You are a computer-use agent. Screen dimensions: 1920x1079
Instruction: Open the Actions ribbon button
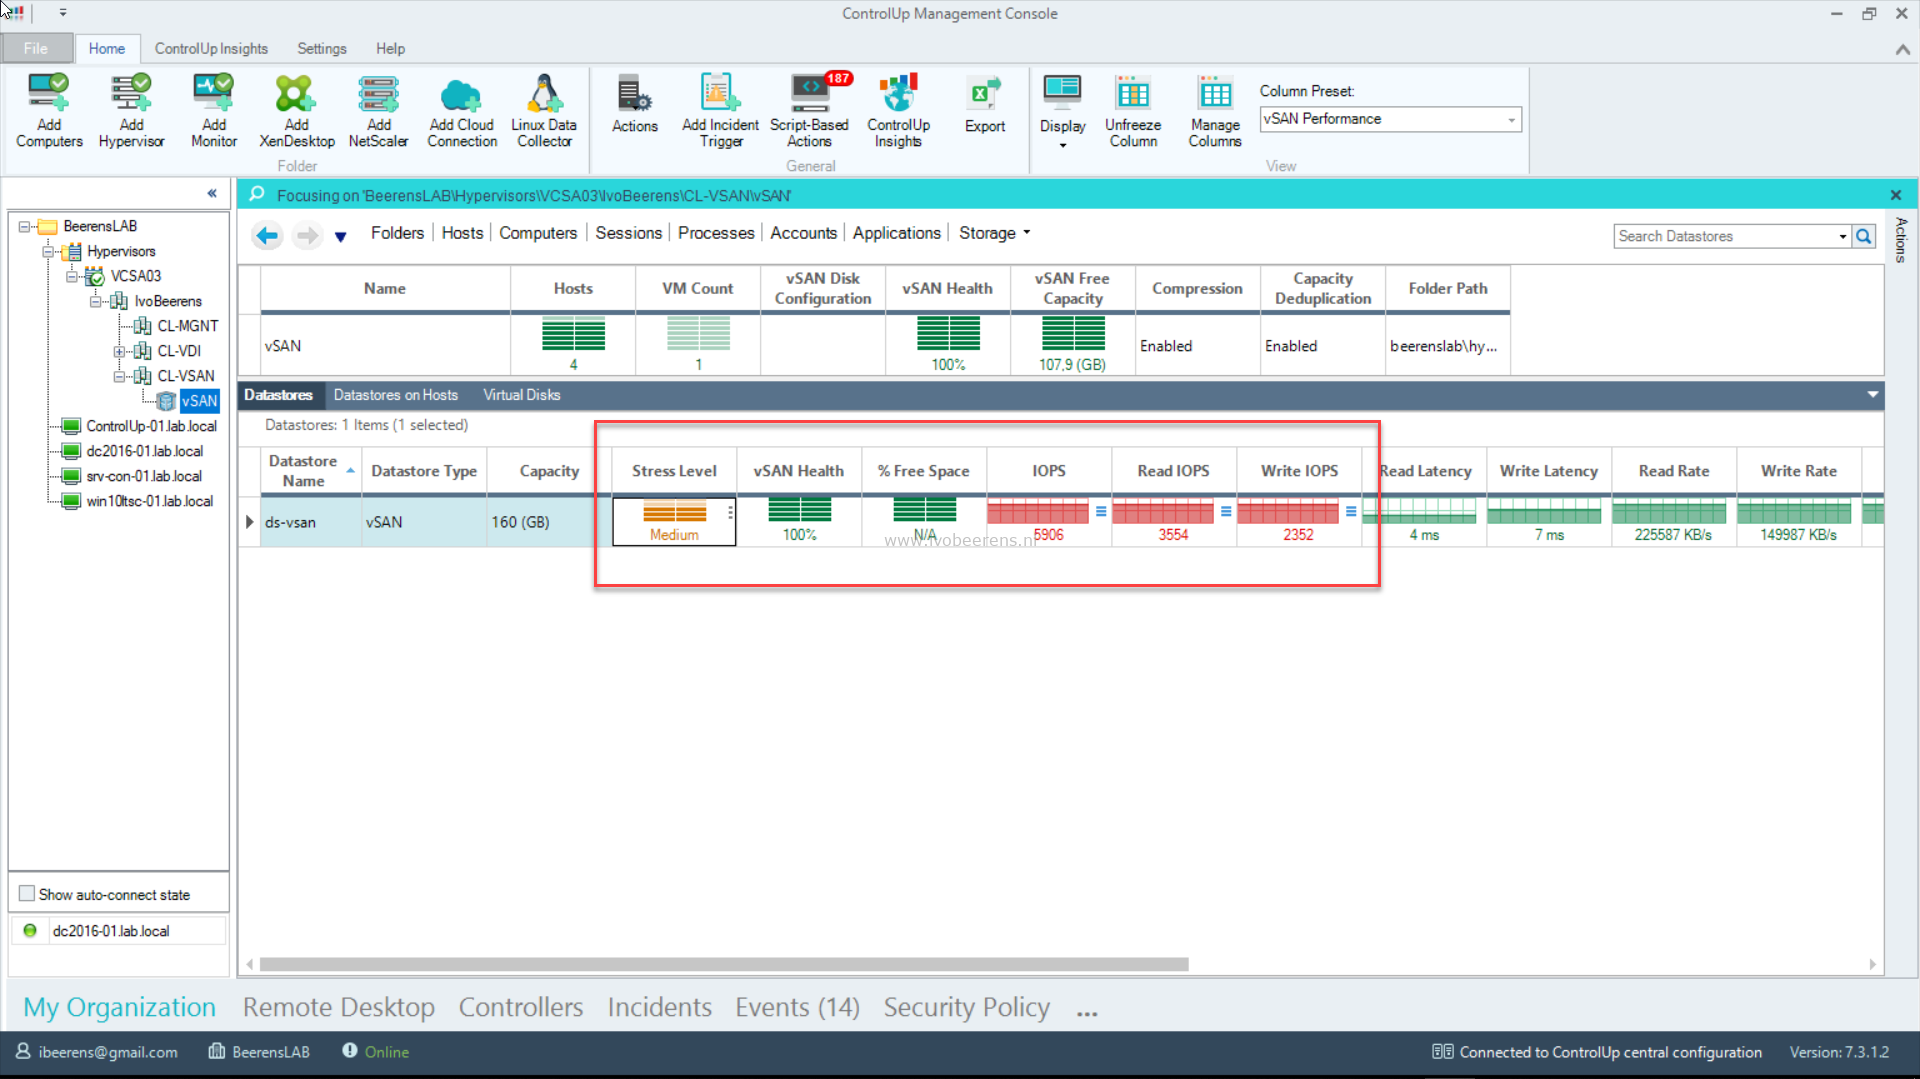point(635,104)
